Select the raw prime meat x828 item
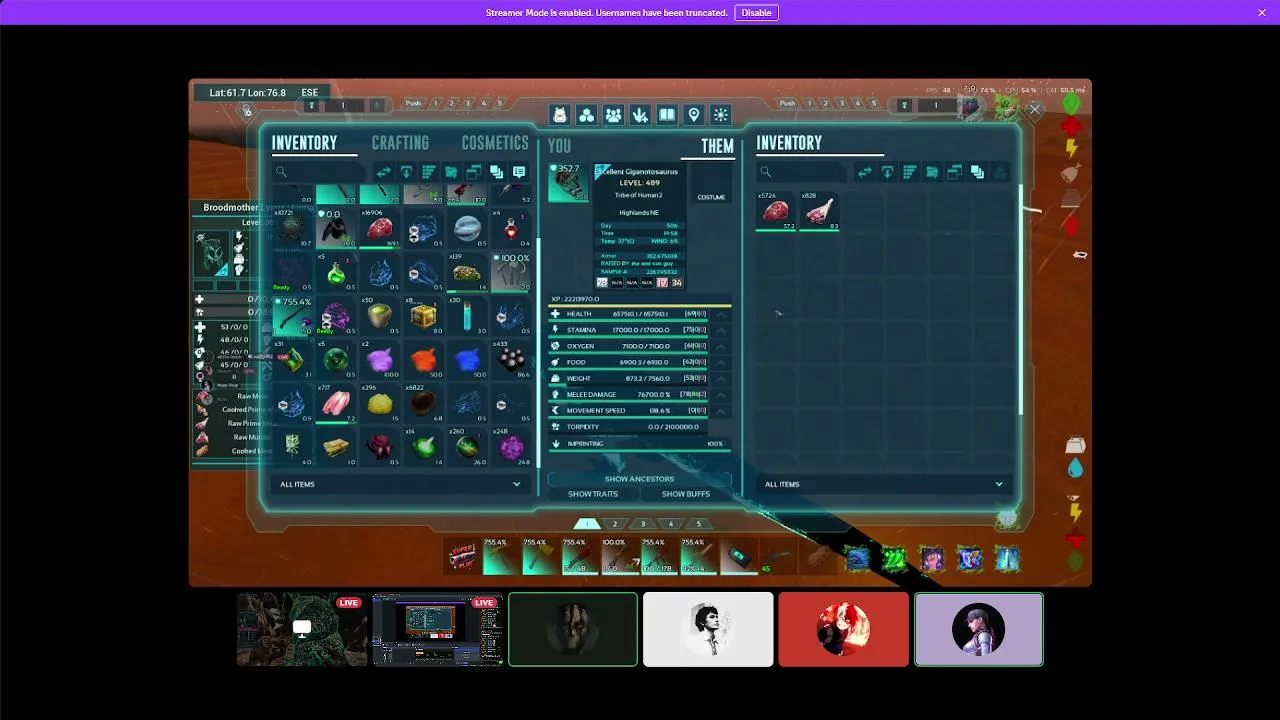This screenshot has width=1280, height=720. (820, 211)
